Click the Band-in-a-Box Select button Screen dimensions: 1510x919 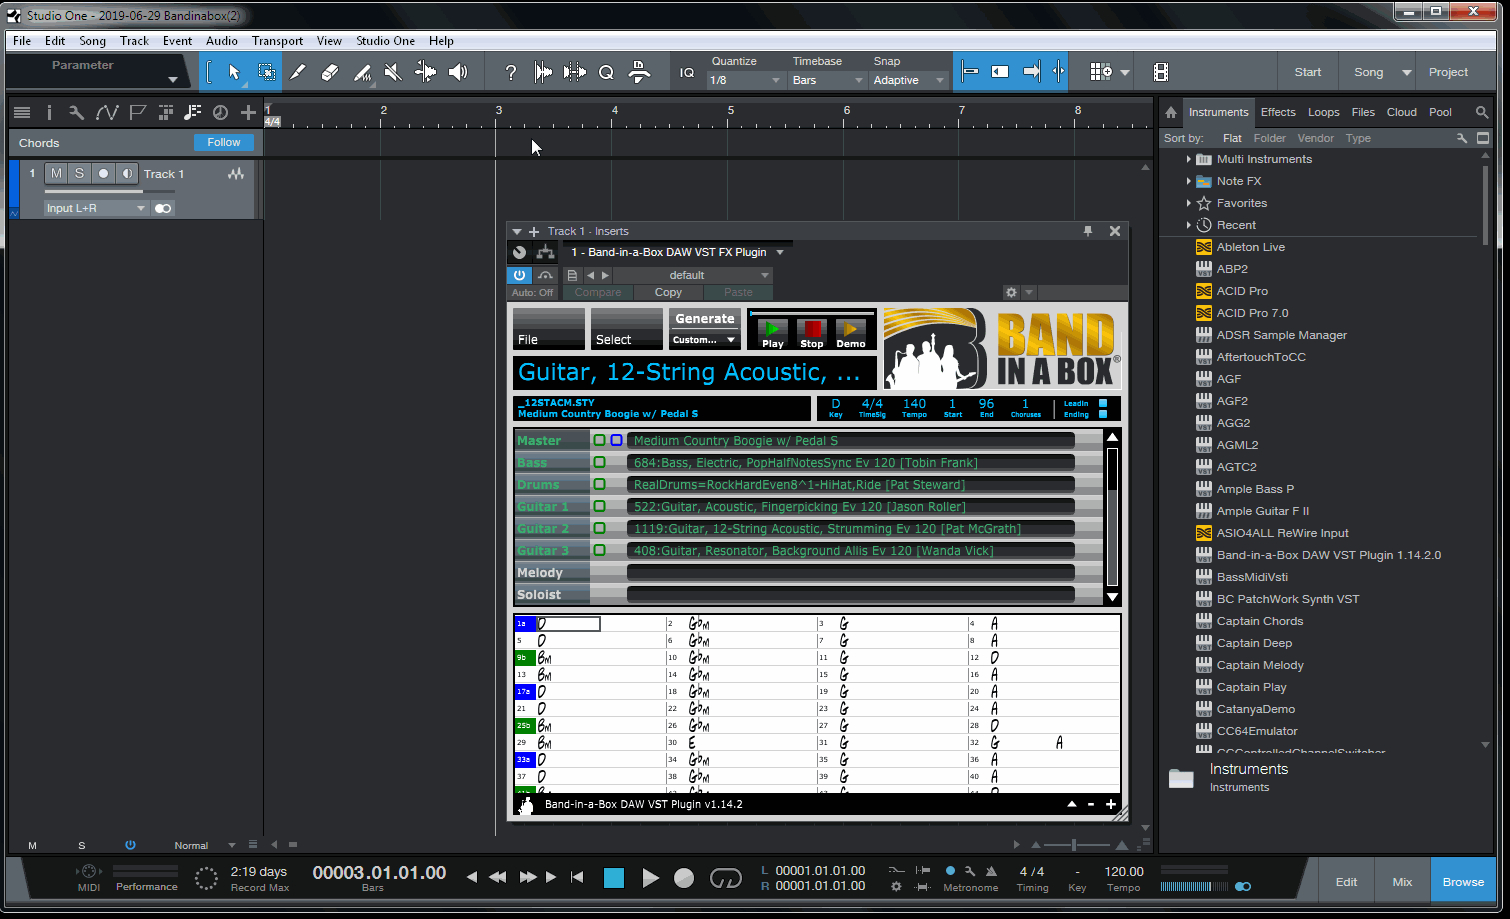pyautogui.click(x=627, y=329)
